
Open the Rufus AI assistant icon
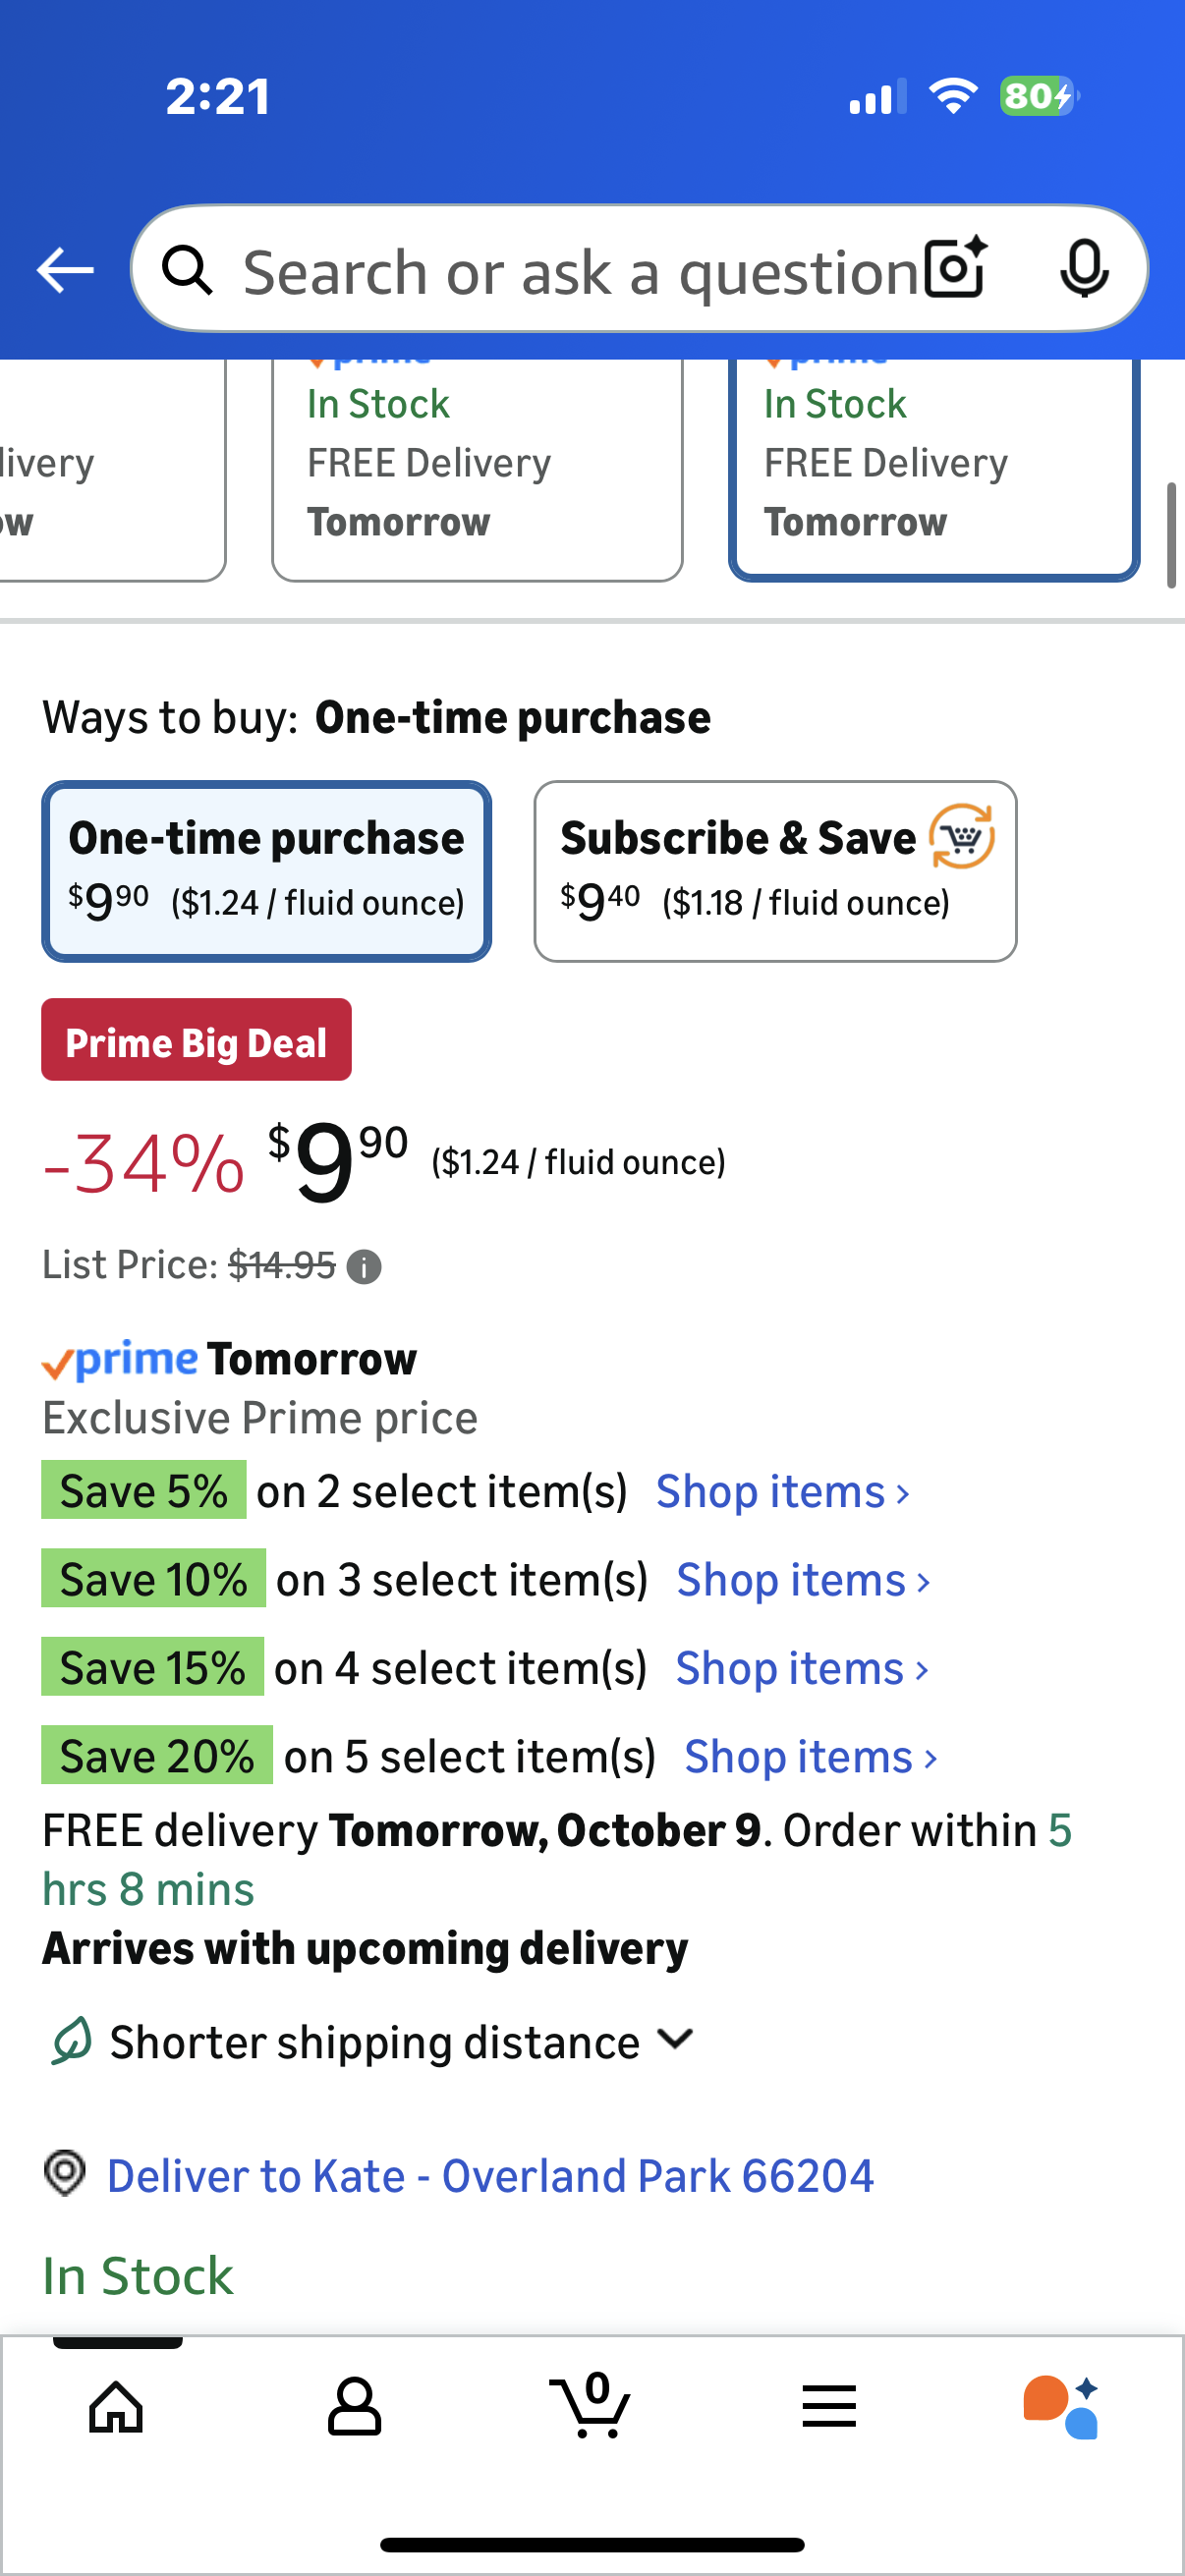1061,2405
